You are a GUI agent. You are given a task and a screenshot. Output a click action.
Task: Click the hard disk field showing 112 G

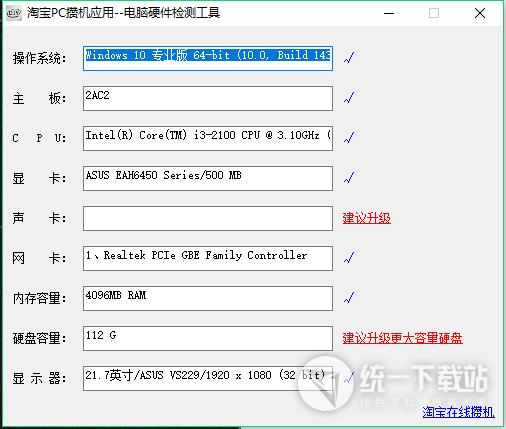coord(208,338)
